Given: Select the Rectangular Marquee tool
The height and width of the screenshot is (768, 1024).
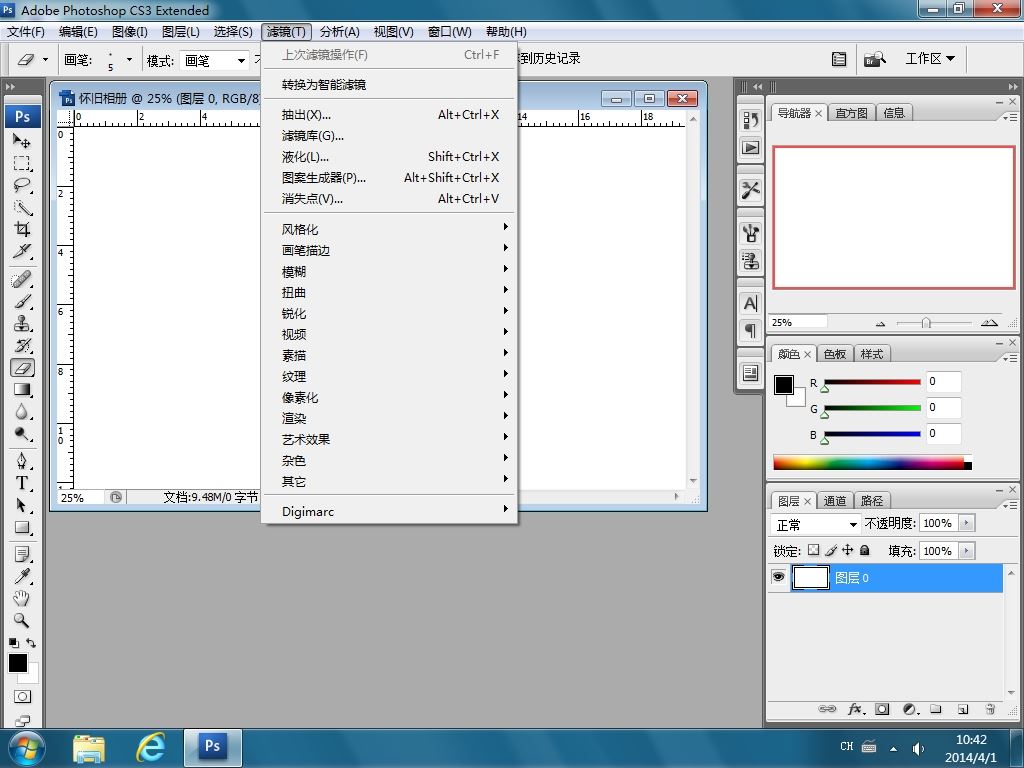Looking at the screenshot, I should coord(22,163).
